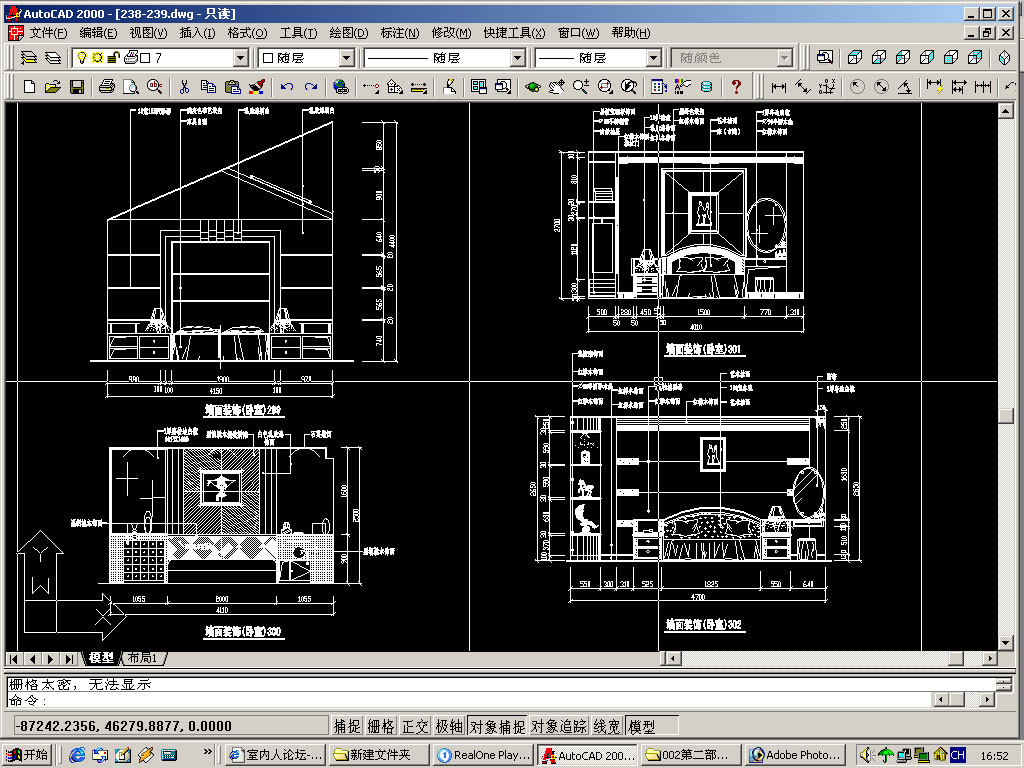The width and height of the screenshot is (1024, 768).
Task: Switch to Adobe Photoshop taskbar button
Action: pos(795,755)
